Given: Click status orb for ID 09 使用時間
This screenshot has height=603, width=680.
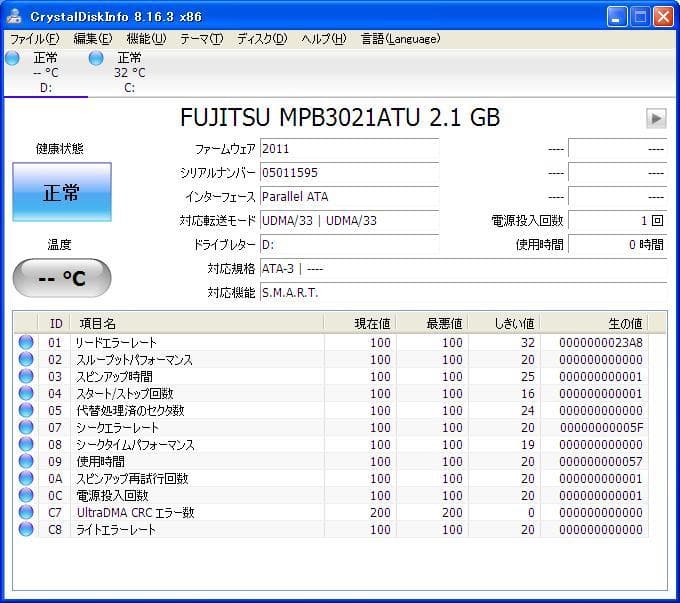Looking at the screenshot, I should click(26, 461).
